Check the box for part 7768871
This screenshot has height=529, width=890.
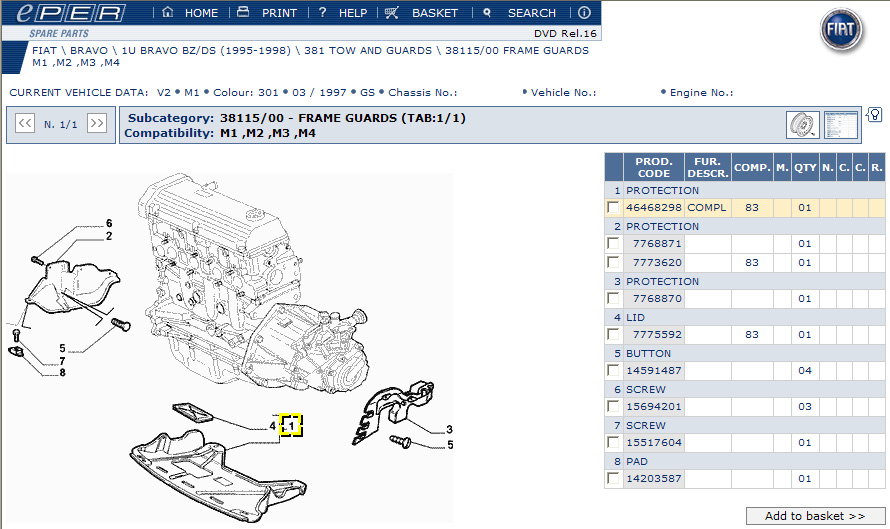click(613, 243)
